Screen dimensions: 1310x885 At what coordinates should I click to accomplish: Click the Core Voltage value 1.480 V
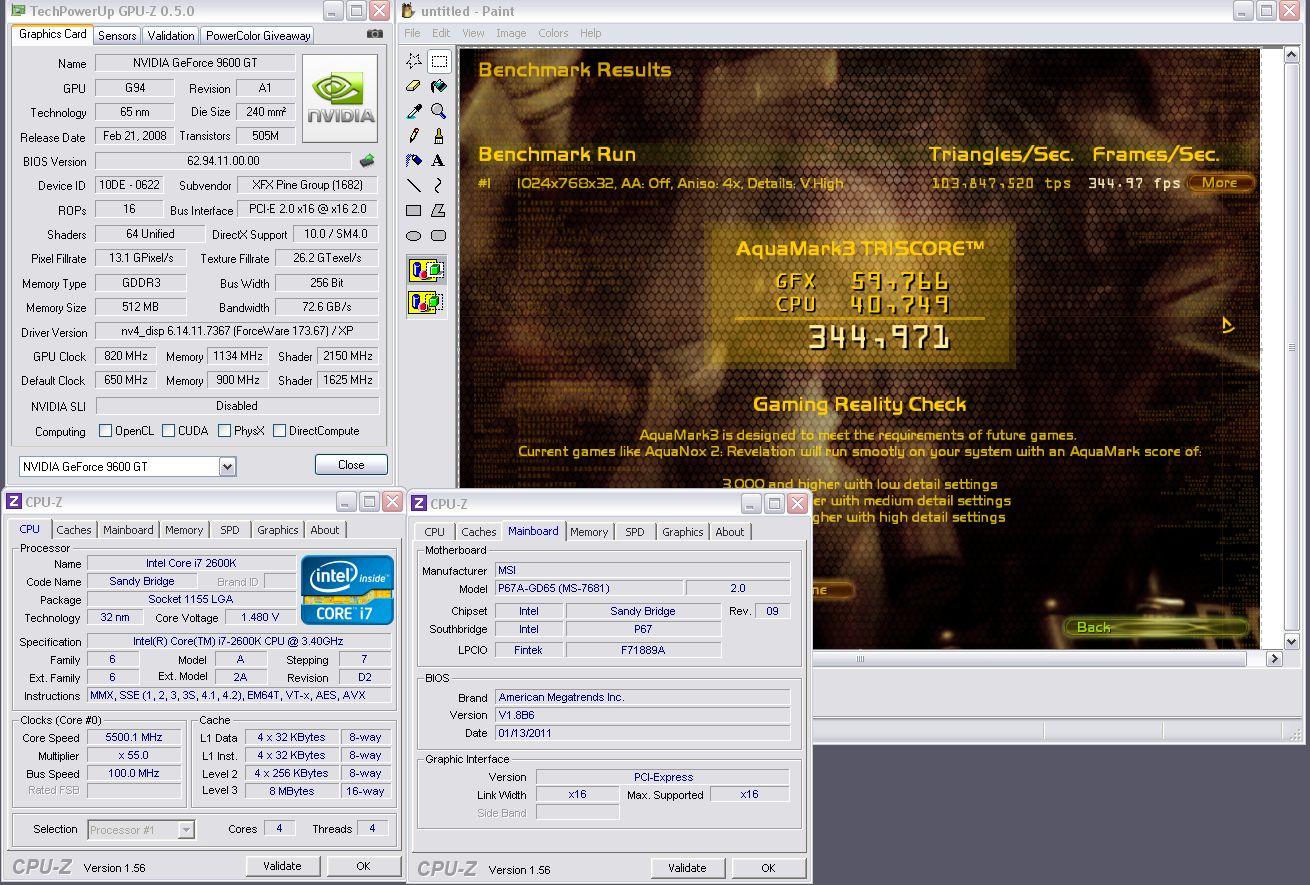pos(261,618)
